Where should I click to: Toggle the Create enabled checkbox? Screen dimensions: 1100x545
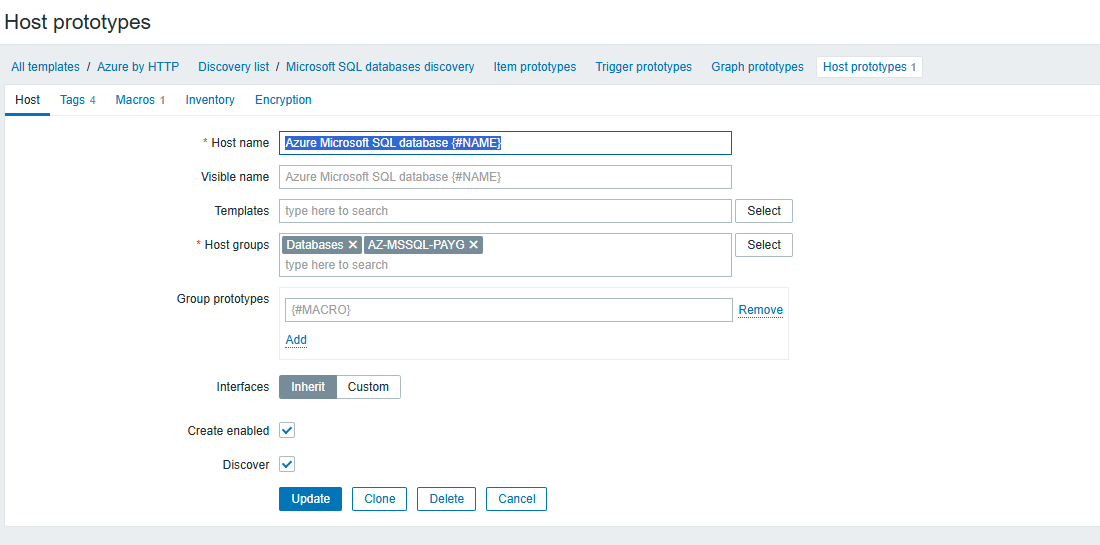point(287,431)
